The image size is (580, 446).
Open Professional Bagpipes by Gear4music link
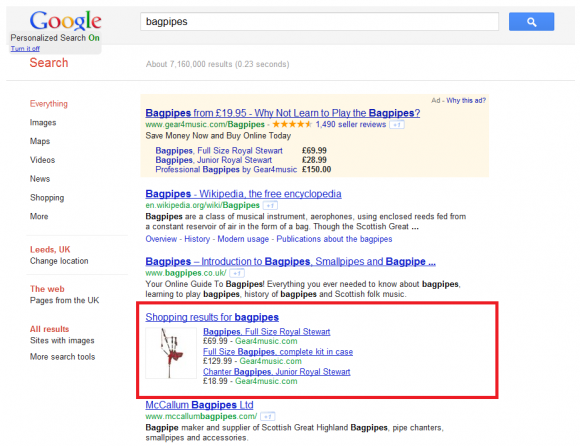point(226,170)
